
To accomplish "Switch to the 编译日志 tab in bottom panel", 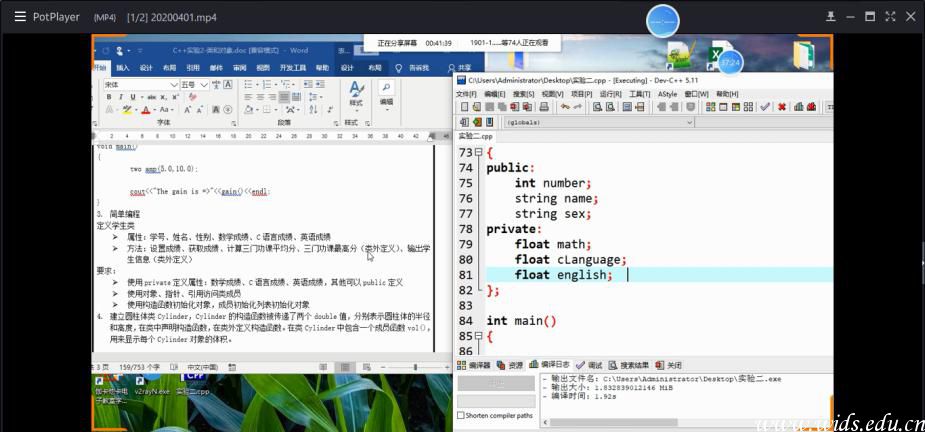I will [x=553, y=365].
